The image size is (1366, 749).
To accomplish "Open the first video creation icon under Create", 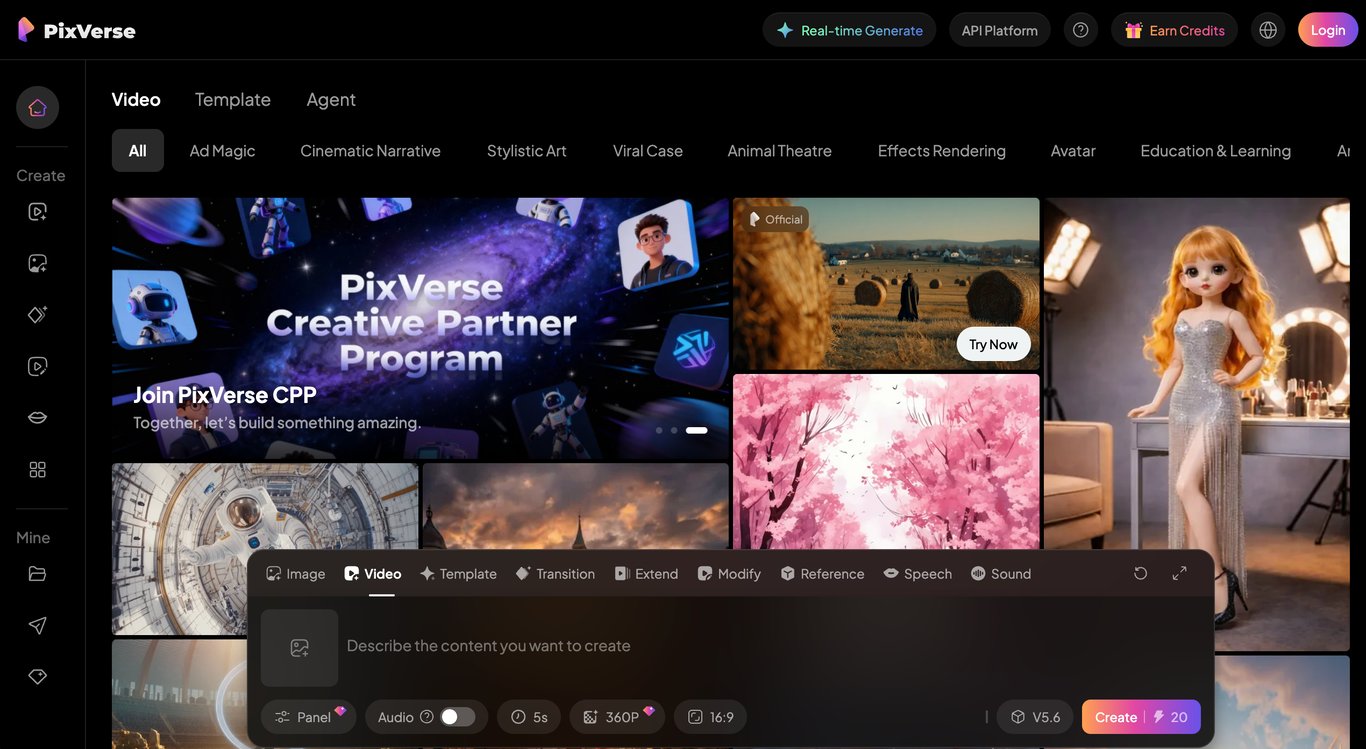I will 36,211.
